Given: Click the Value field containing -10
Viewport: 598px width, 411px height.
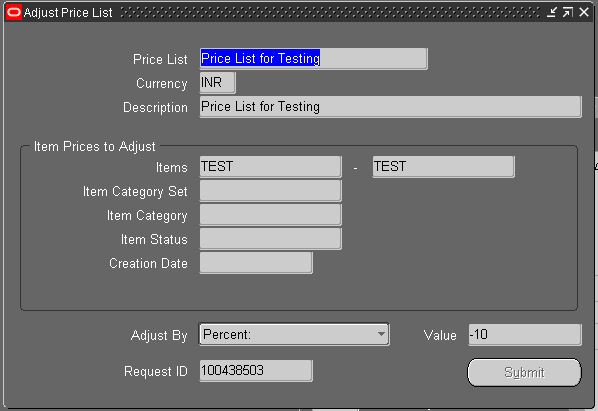Looking at the screenshot, I should click(525, 335).
